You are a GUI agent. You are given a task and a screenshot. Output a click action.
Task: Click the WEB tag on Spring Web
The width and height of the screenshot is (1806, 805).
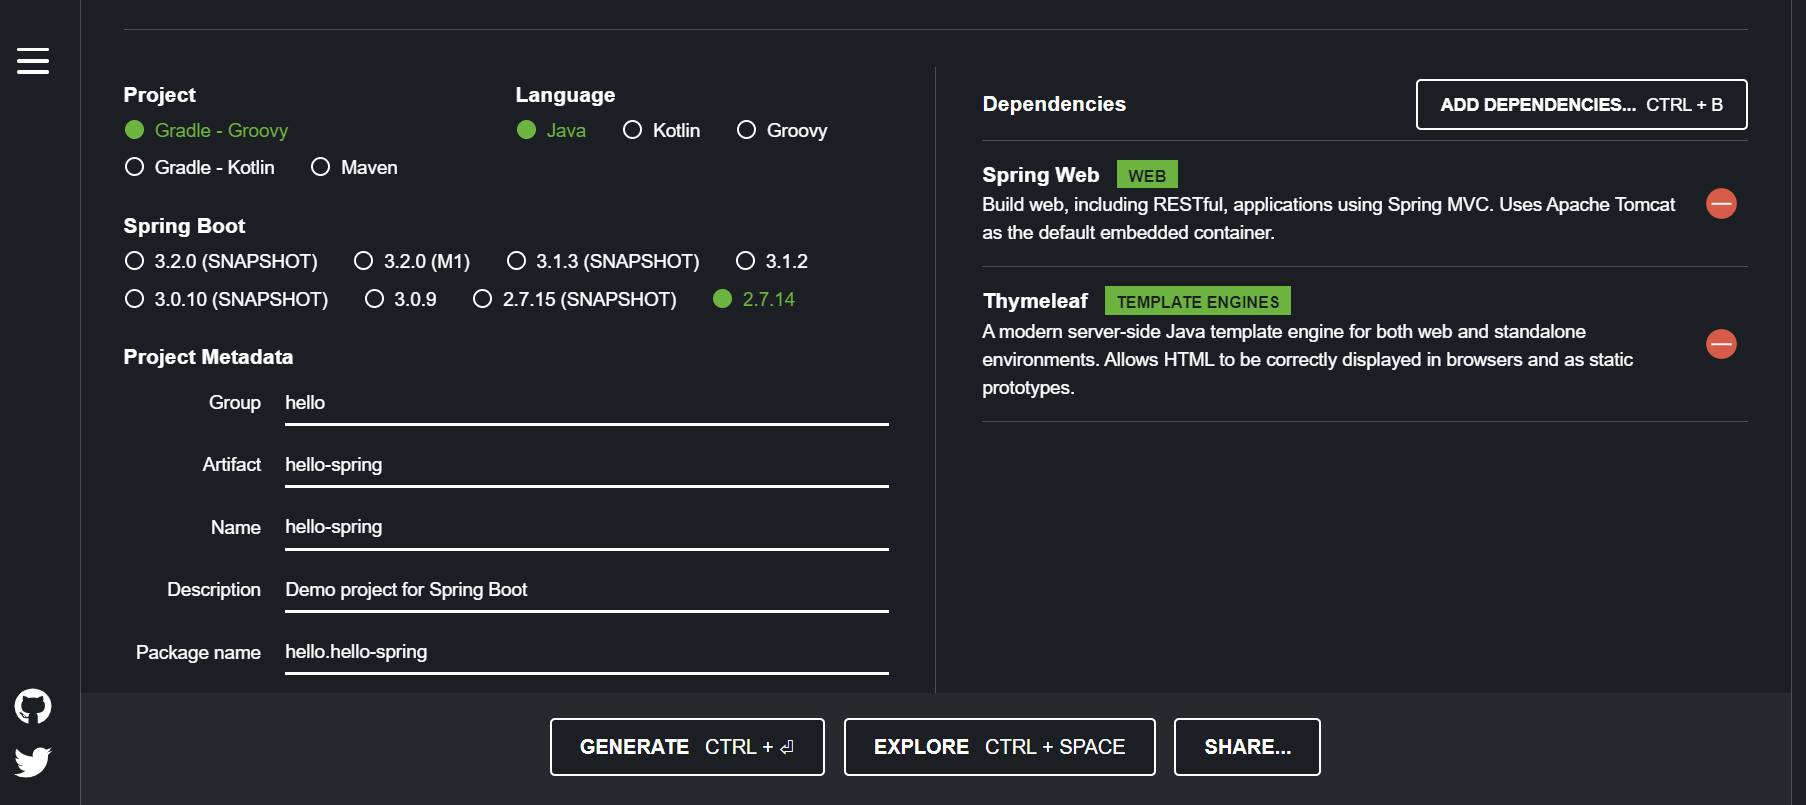[x=1147, y=175]
